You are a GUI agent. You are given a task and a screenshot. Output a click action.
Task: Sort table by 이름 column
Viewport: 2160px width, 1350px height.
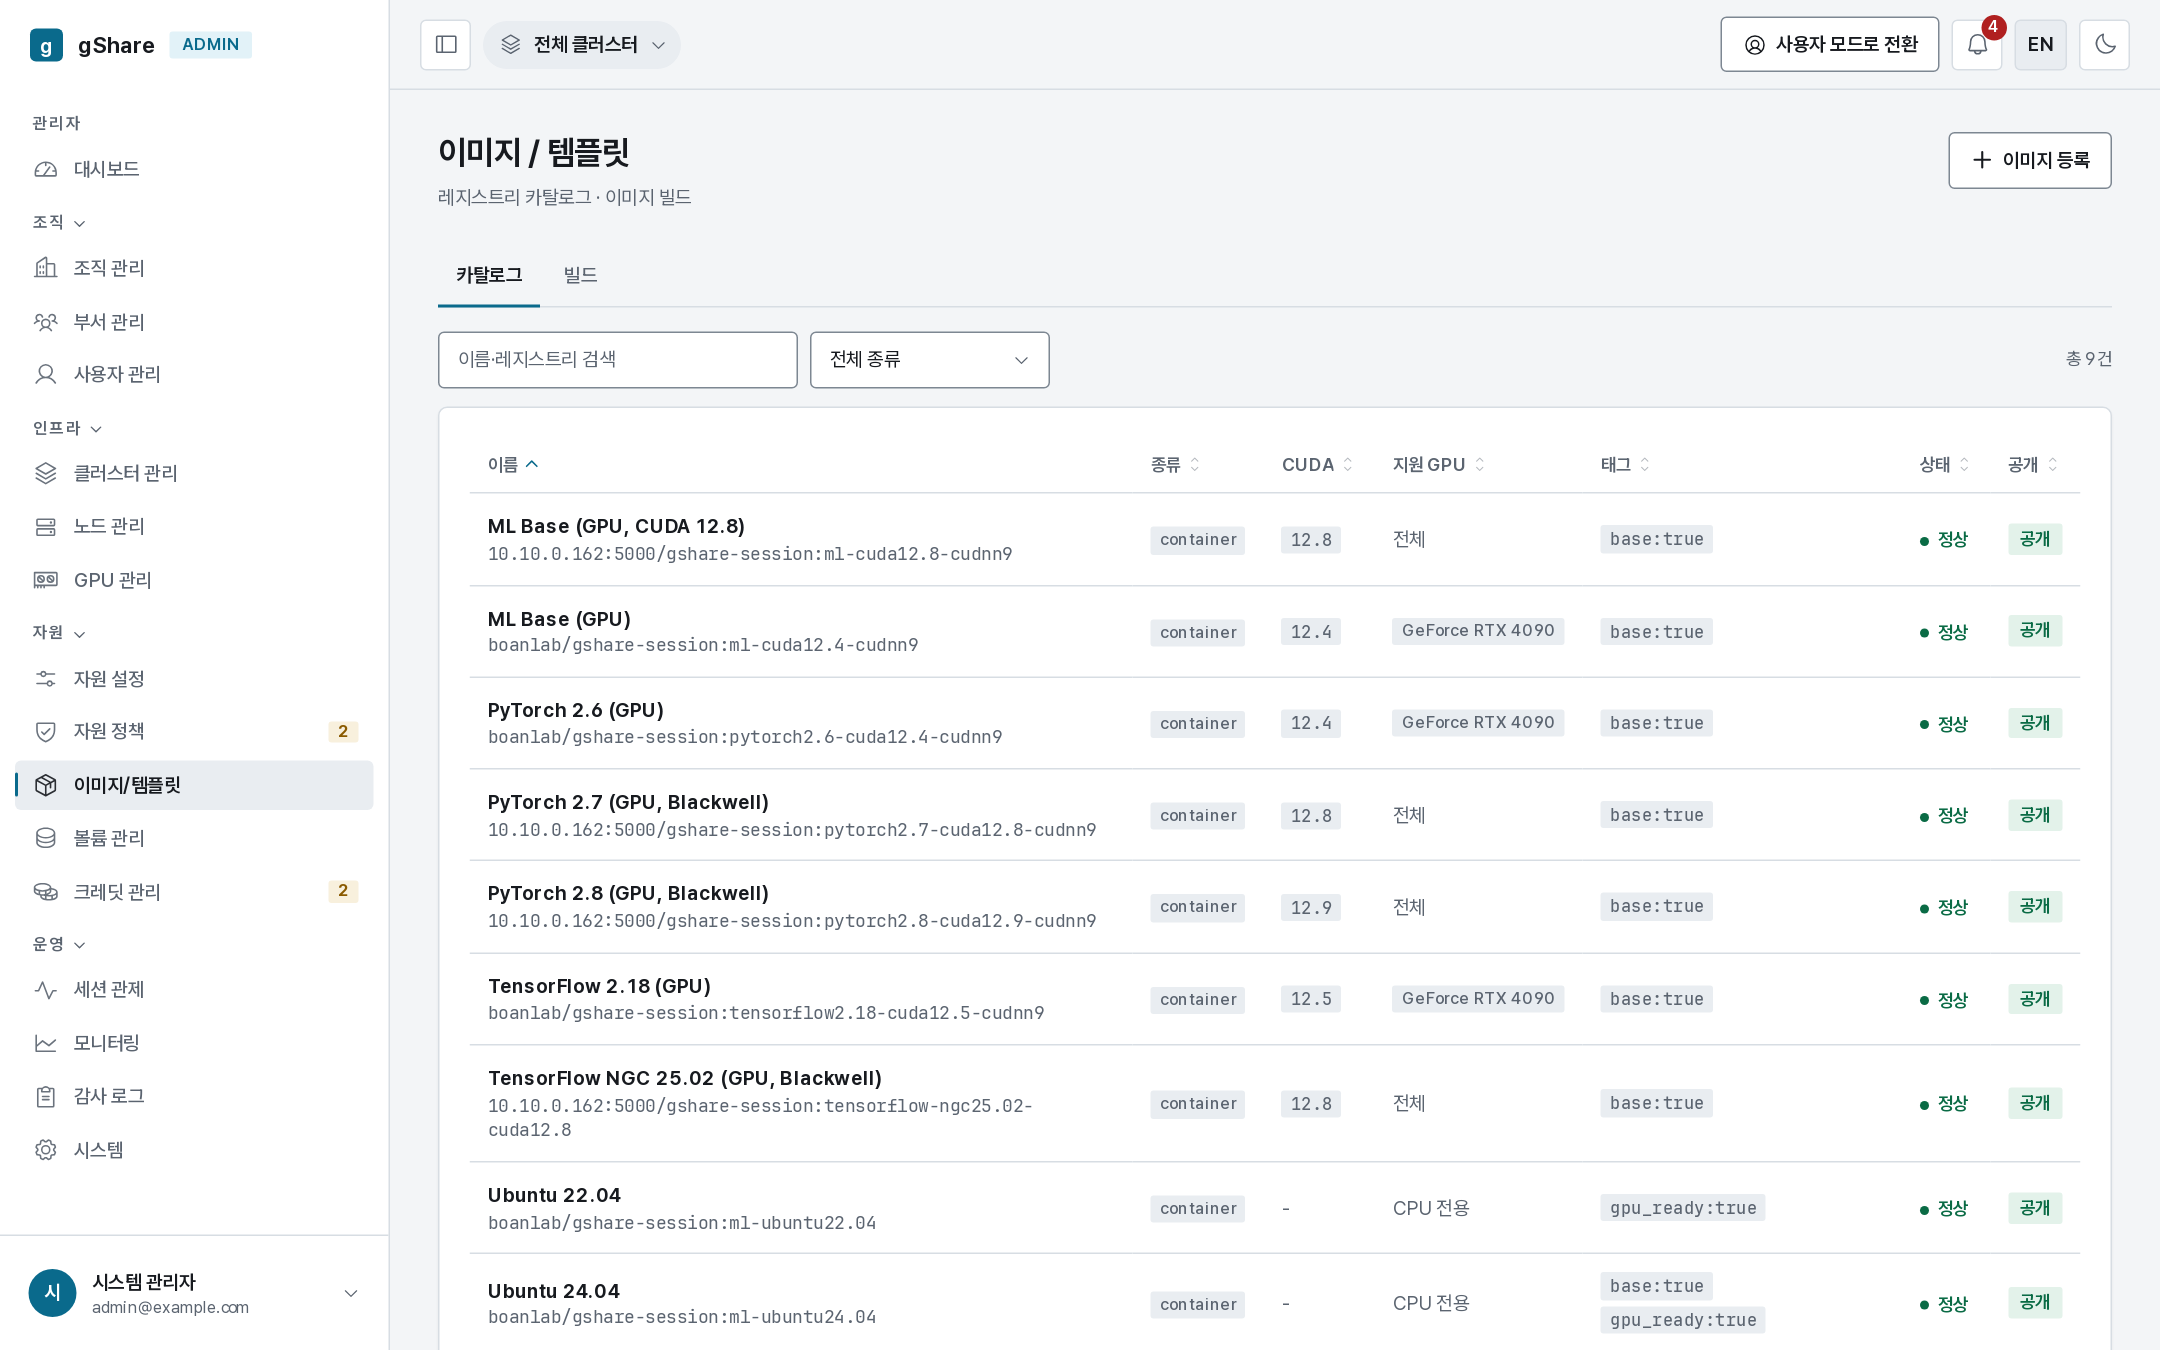[513, 465]
